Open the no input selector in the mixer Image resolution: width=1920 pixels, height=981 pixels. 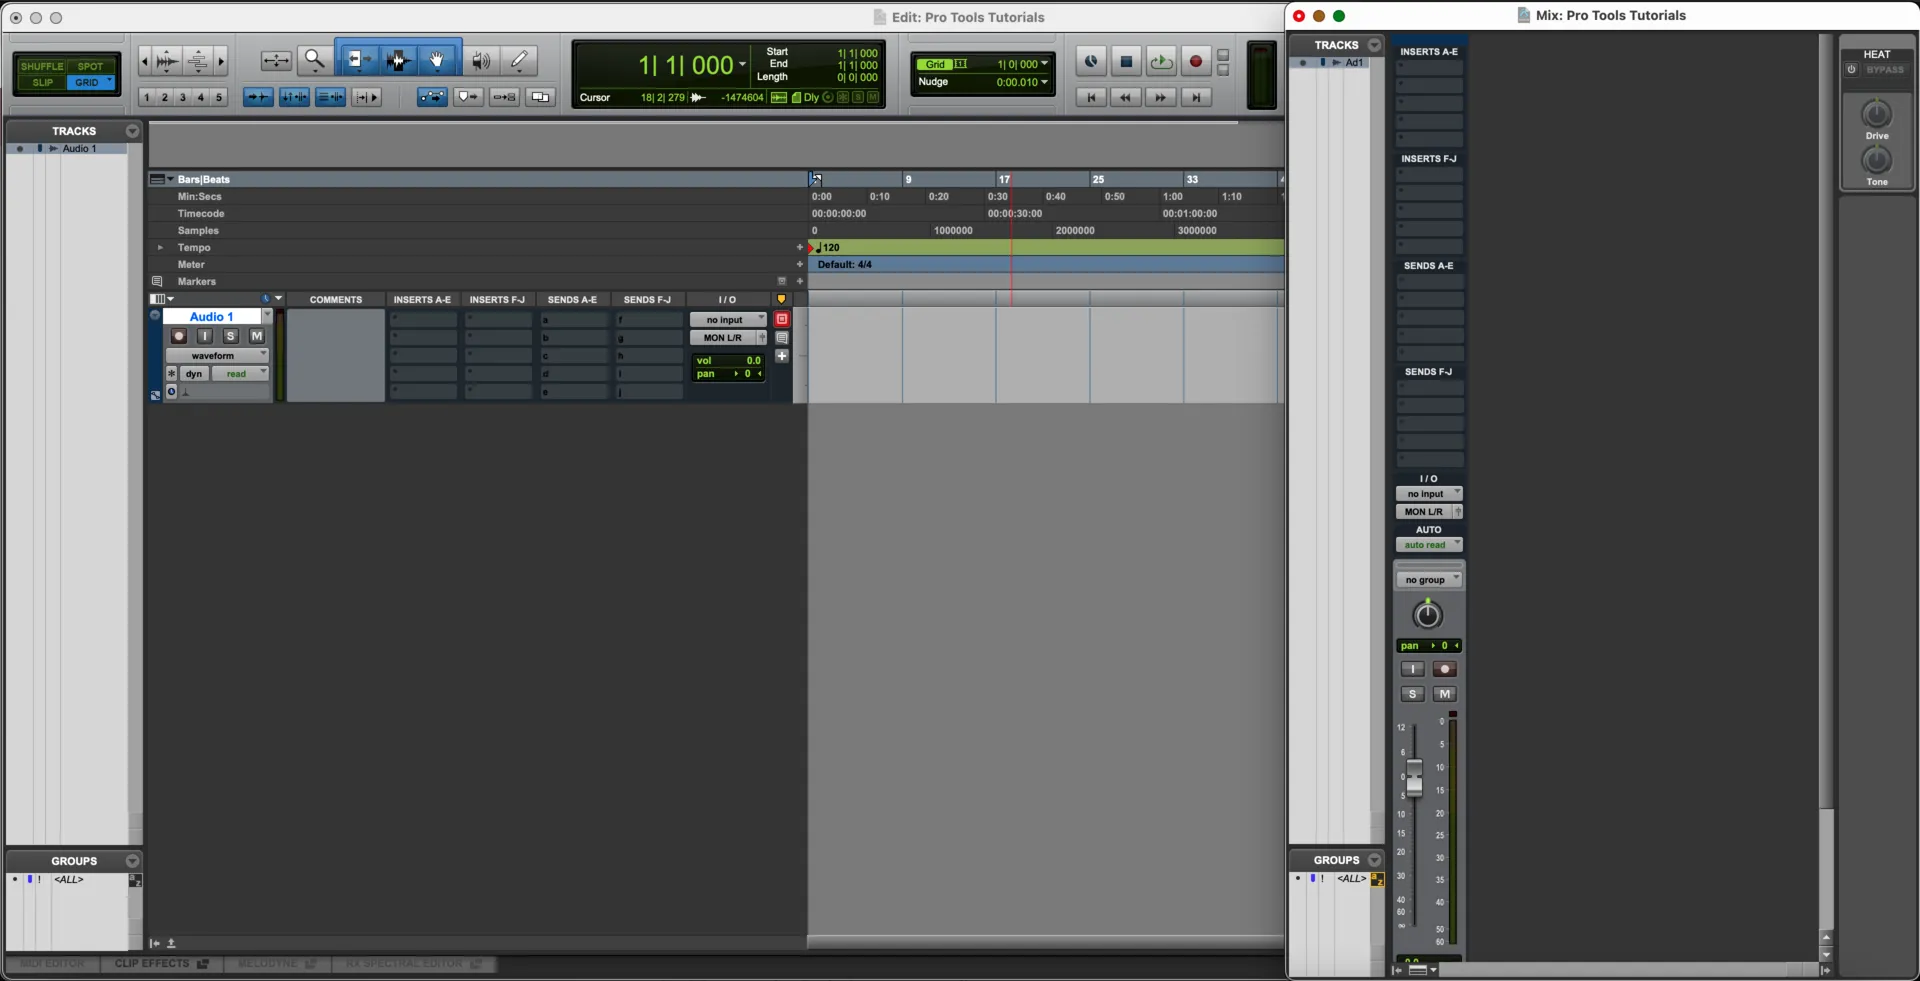click(x=1429, y=493)
